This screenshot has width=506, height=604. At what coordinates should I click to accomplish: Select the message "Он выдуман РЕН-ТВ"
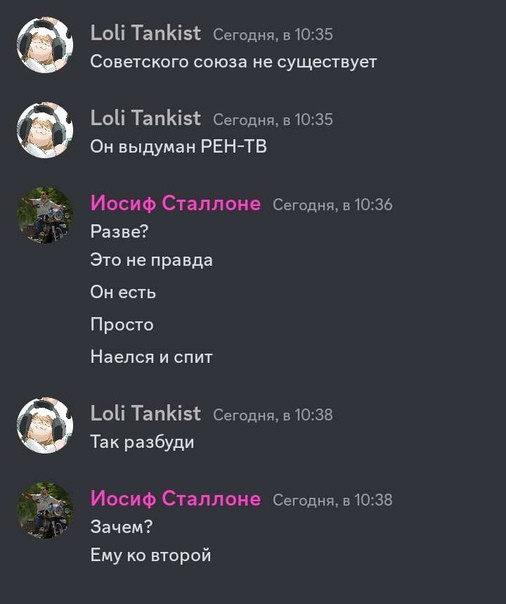[178, 147]
